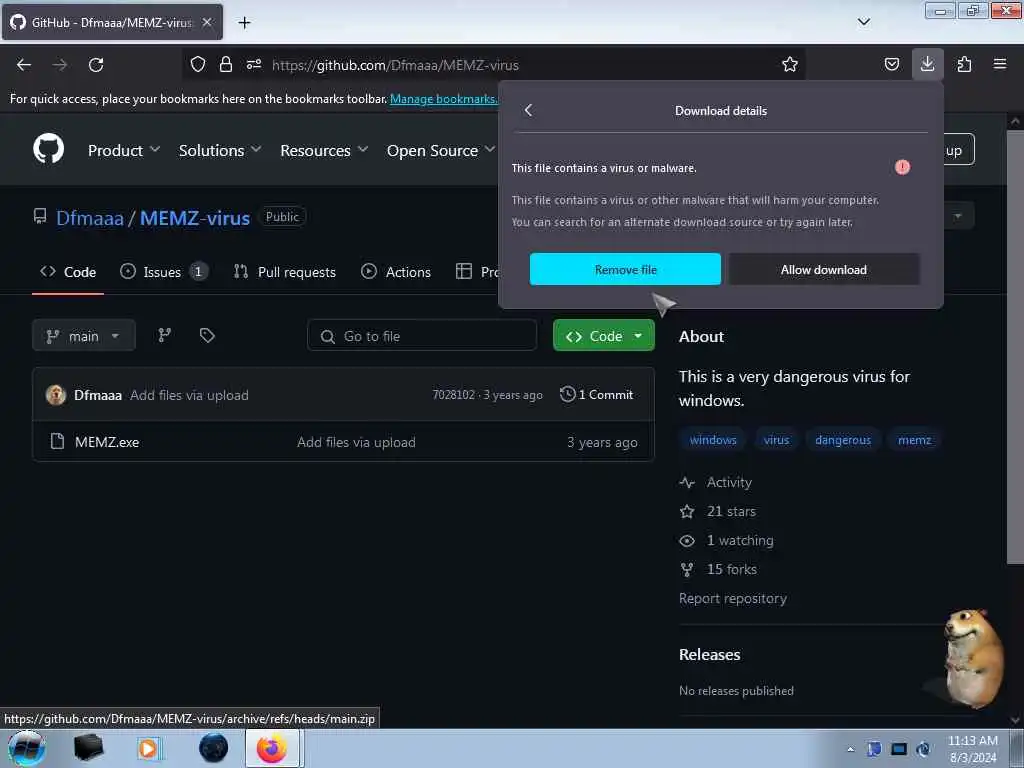Screen dimensions: 1024x768
Task: Show hidden system tray icons
Action: click(850, 749)
